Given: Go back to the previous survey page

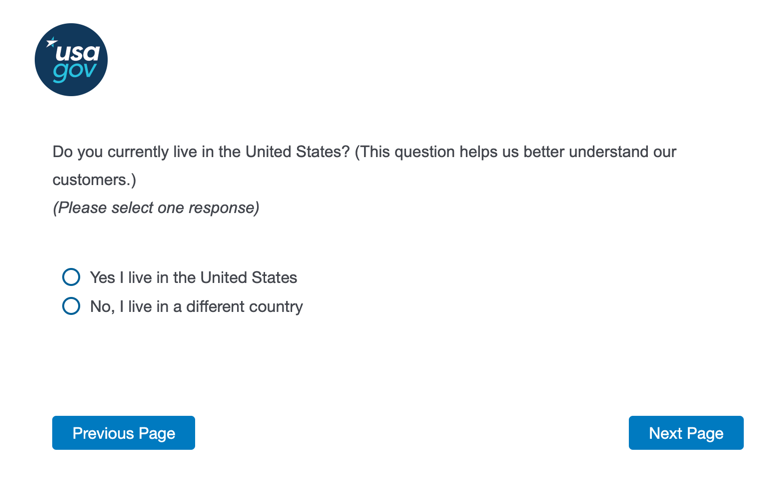Looking at the screenshot, I should pyautogui.click(x=123, y=433).
